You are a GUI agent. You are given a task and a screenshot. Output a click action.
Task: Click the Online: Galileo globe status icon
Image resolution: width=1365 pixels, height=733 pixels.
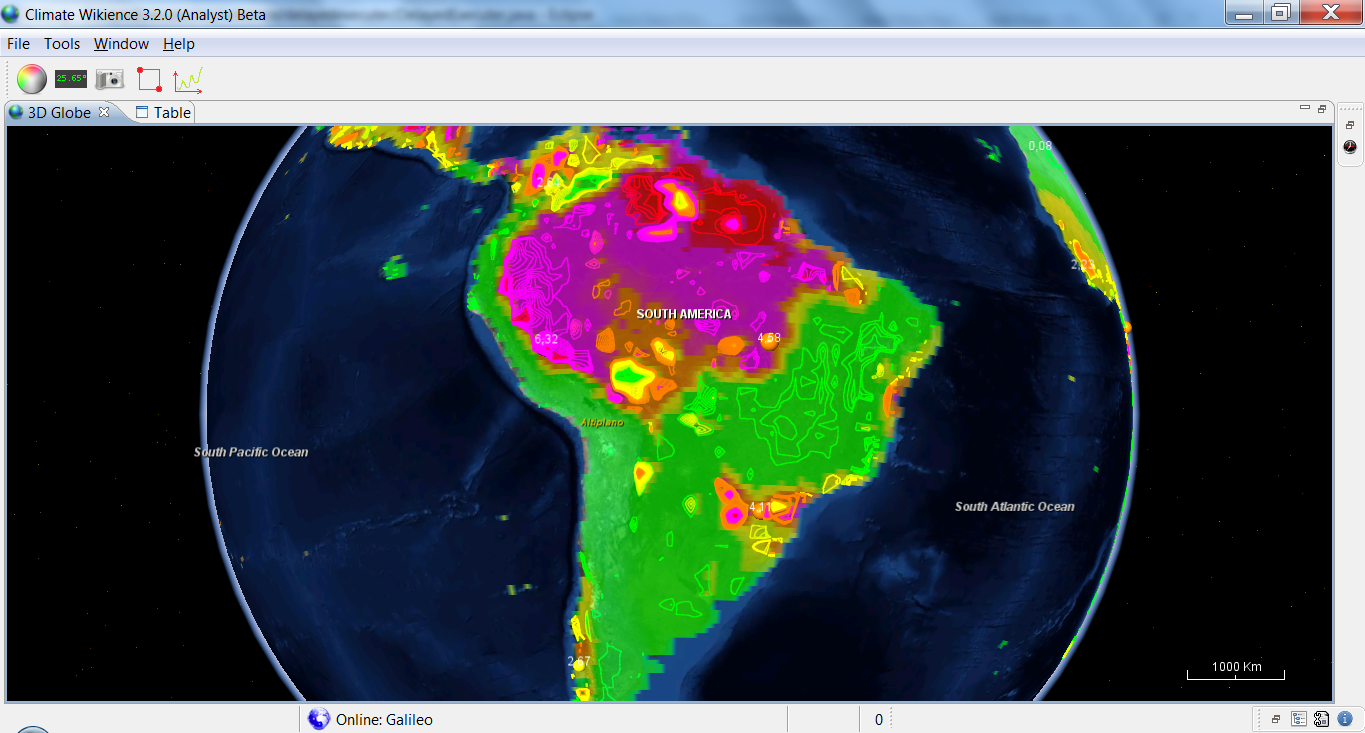coord(319,719)
